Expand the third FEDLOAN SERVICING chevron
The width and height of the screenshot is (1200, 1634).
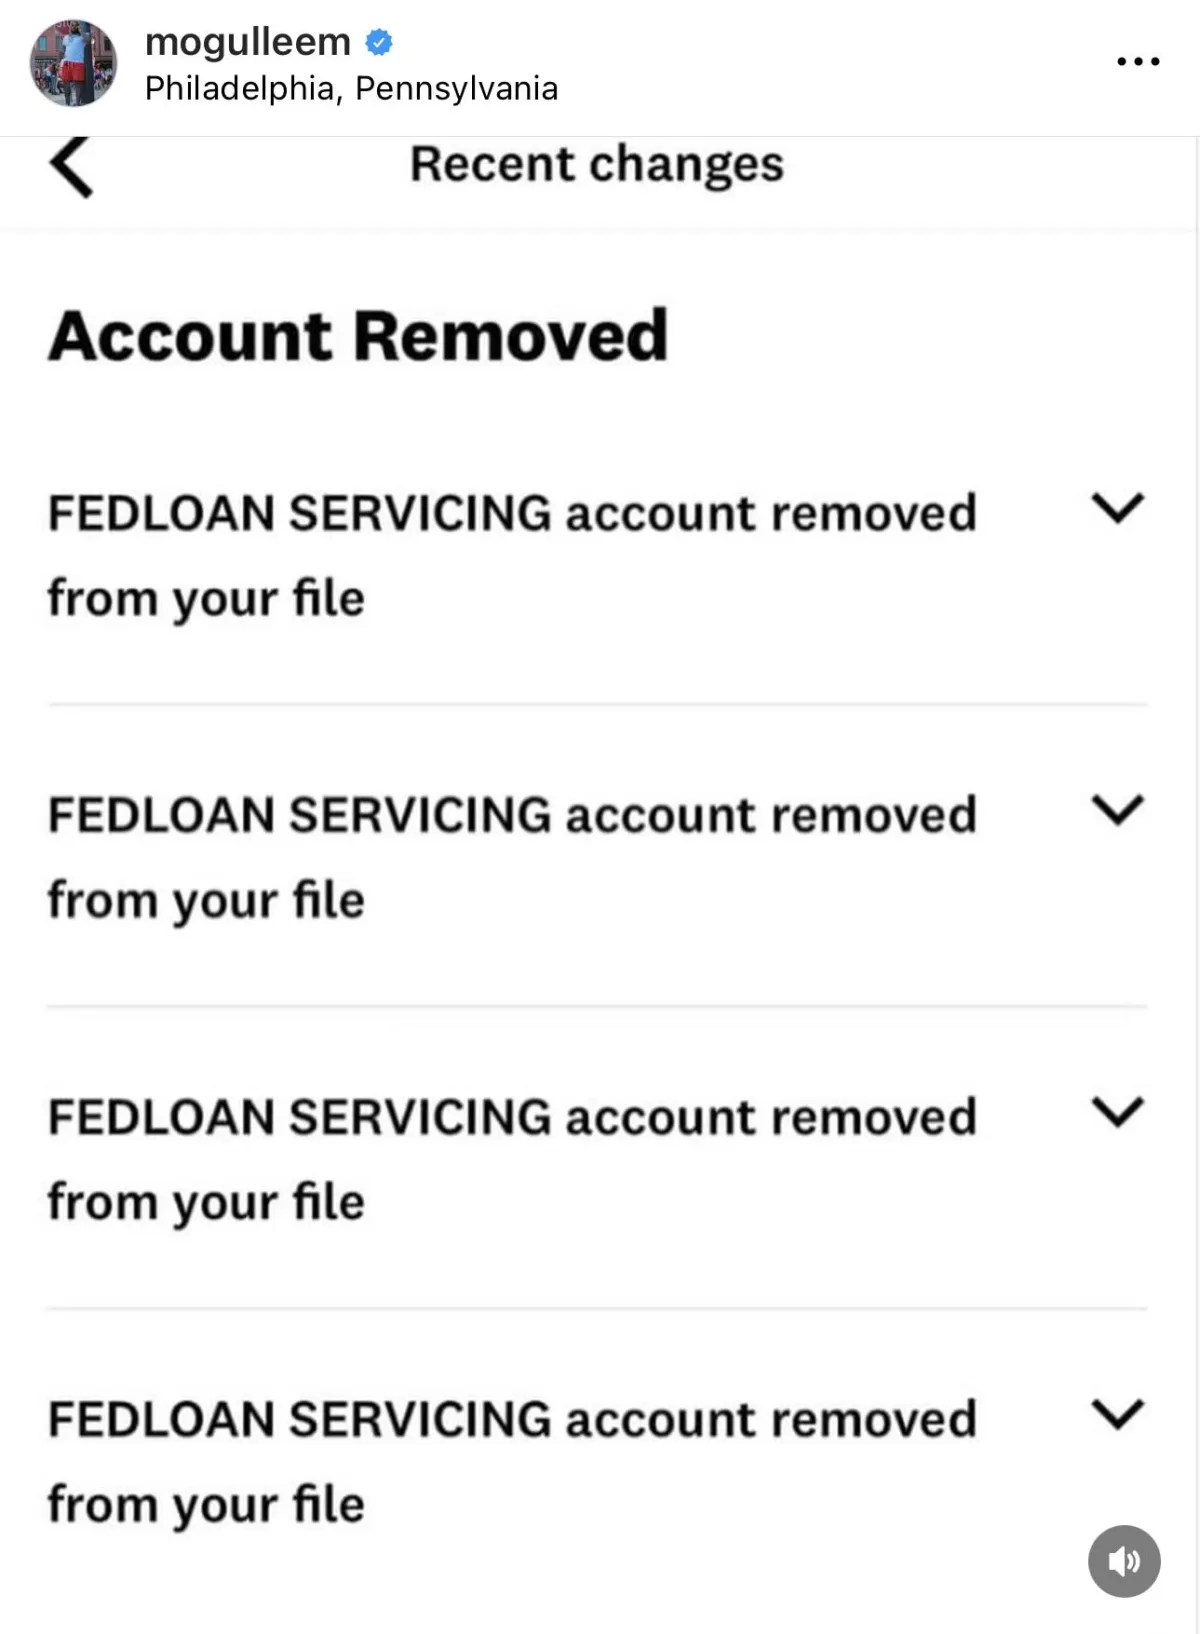click(x=1117, y=1112)
